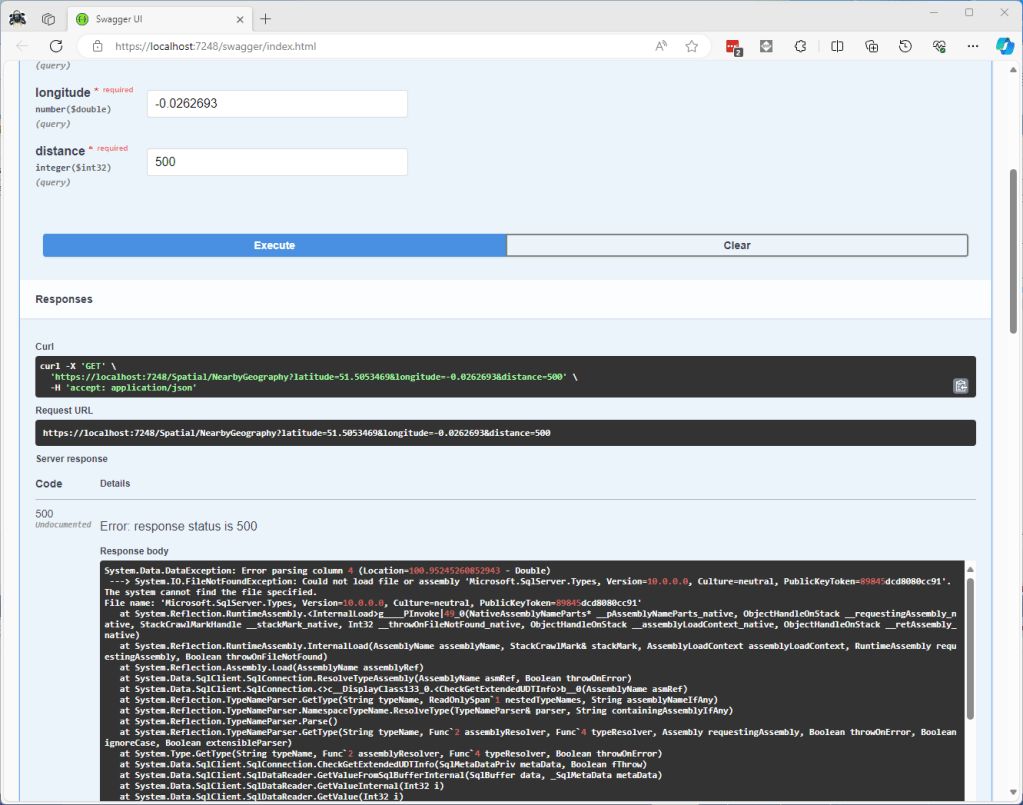Click the response body scrollbar
The height and width of the screenshot is (805, 1023).
point(969,650)
